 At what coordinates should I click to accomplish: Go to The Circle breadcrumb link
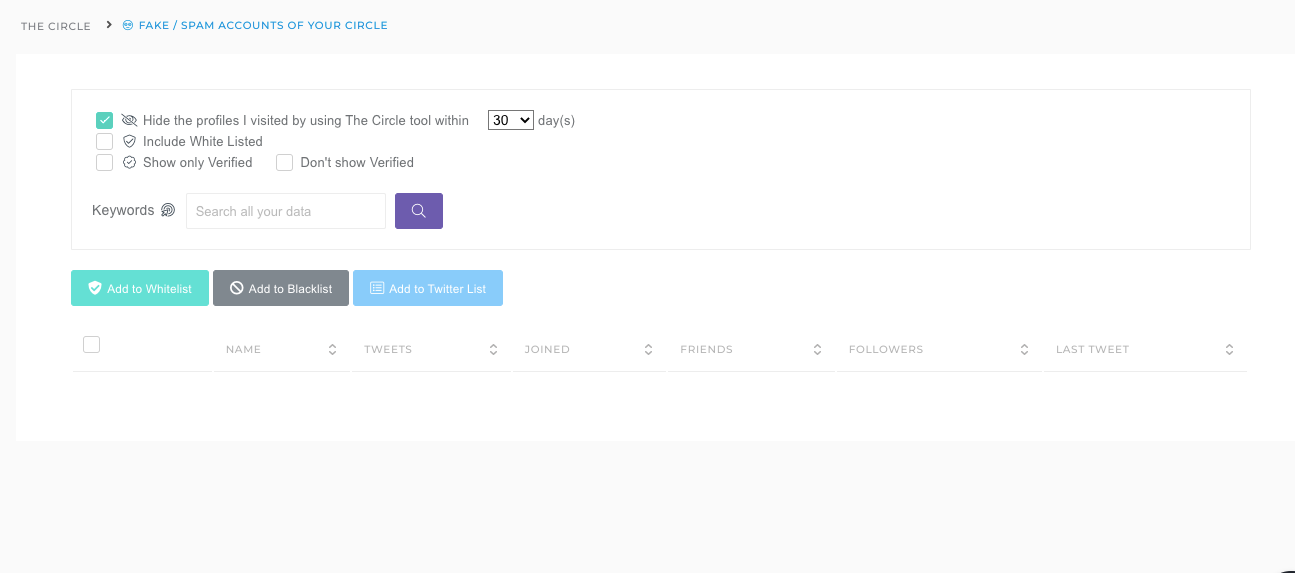point(56,26)
